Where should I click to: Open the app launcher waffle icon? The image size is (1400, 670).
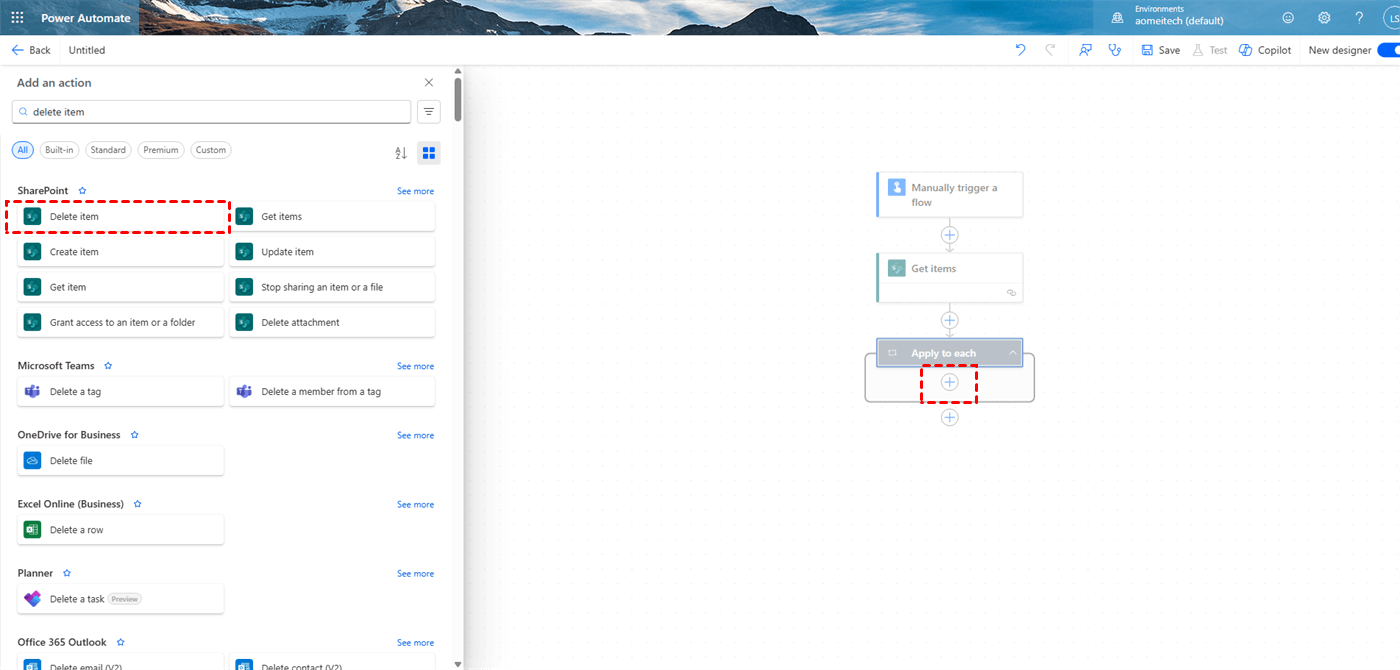pos(17,18)
